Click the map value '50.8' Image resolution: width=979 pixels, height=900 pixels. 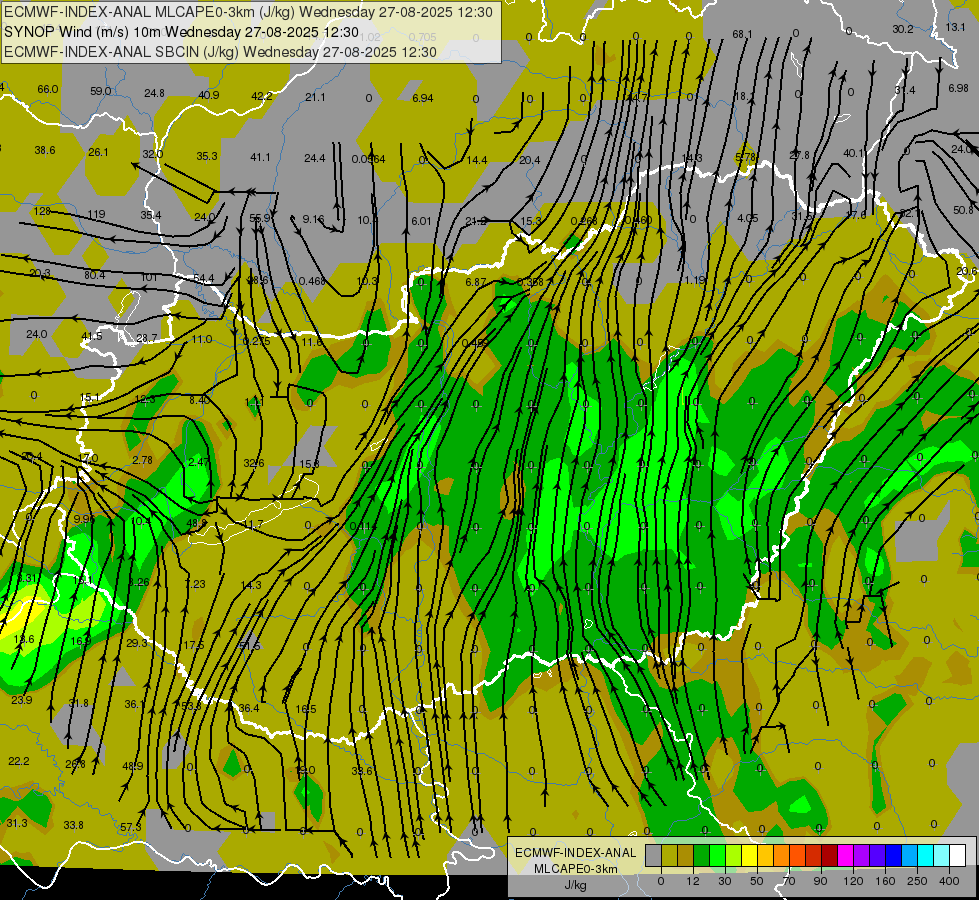(963, 210)
